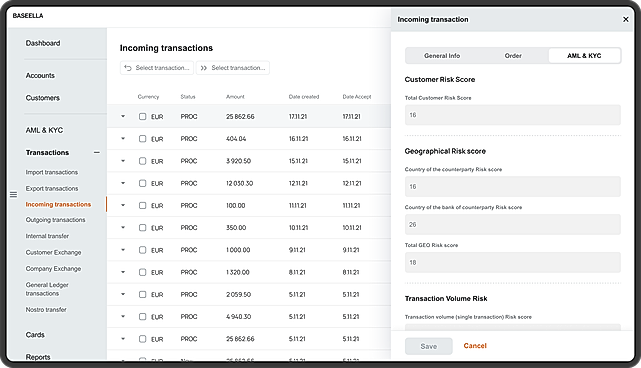Go to Nostro transfer
This screenshot has width=641, height=368.
click(x=46, y=310)
